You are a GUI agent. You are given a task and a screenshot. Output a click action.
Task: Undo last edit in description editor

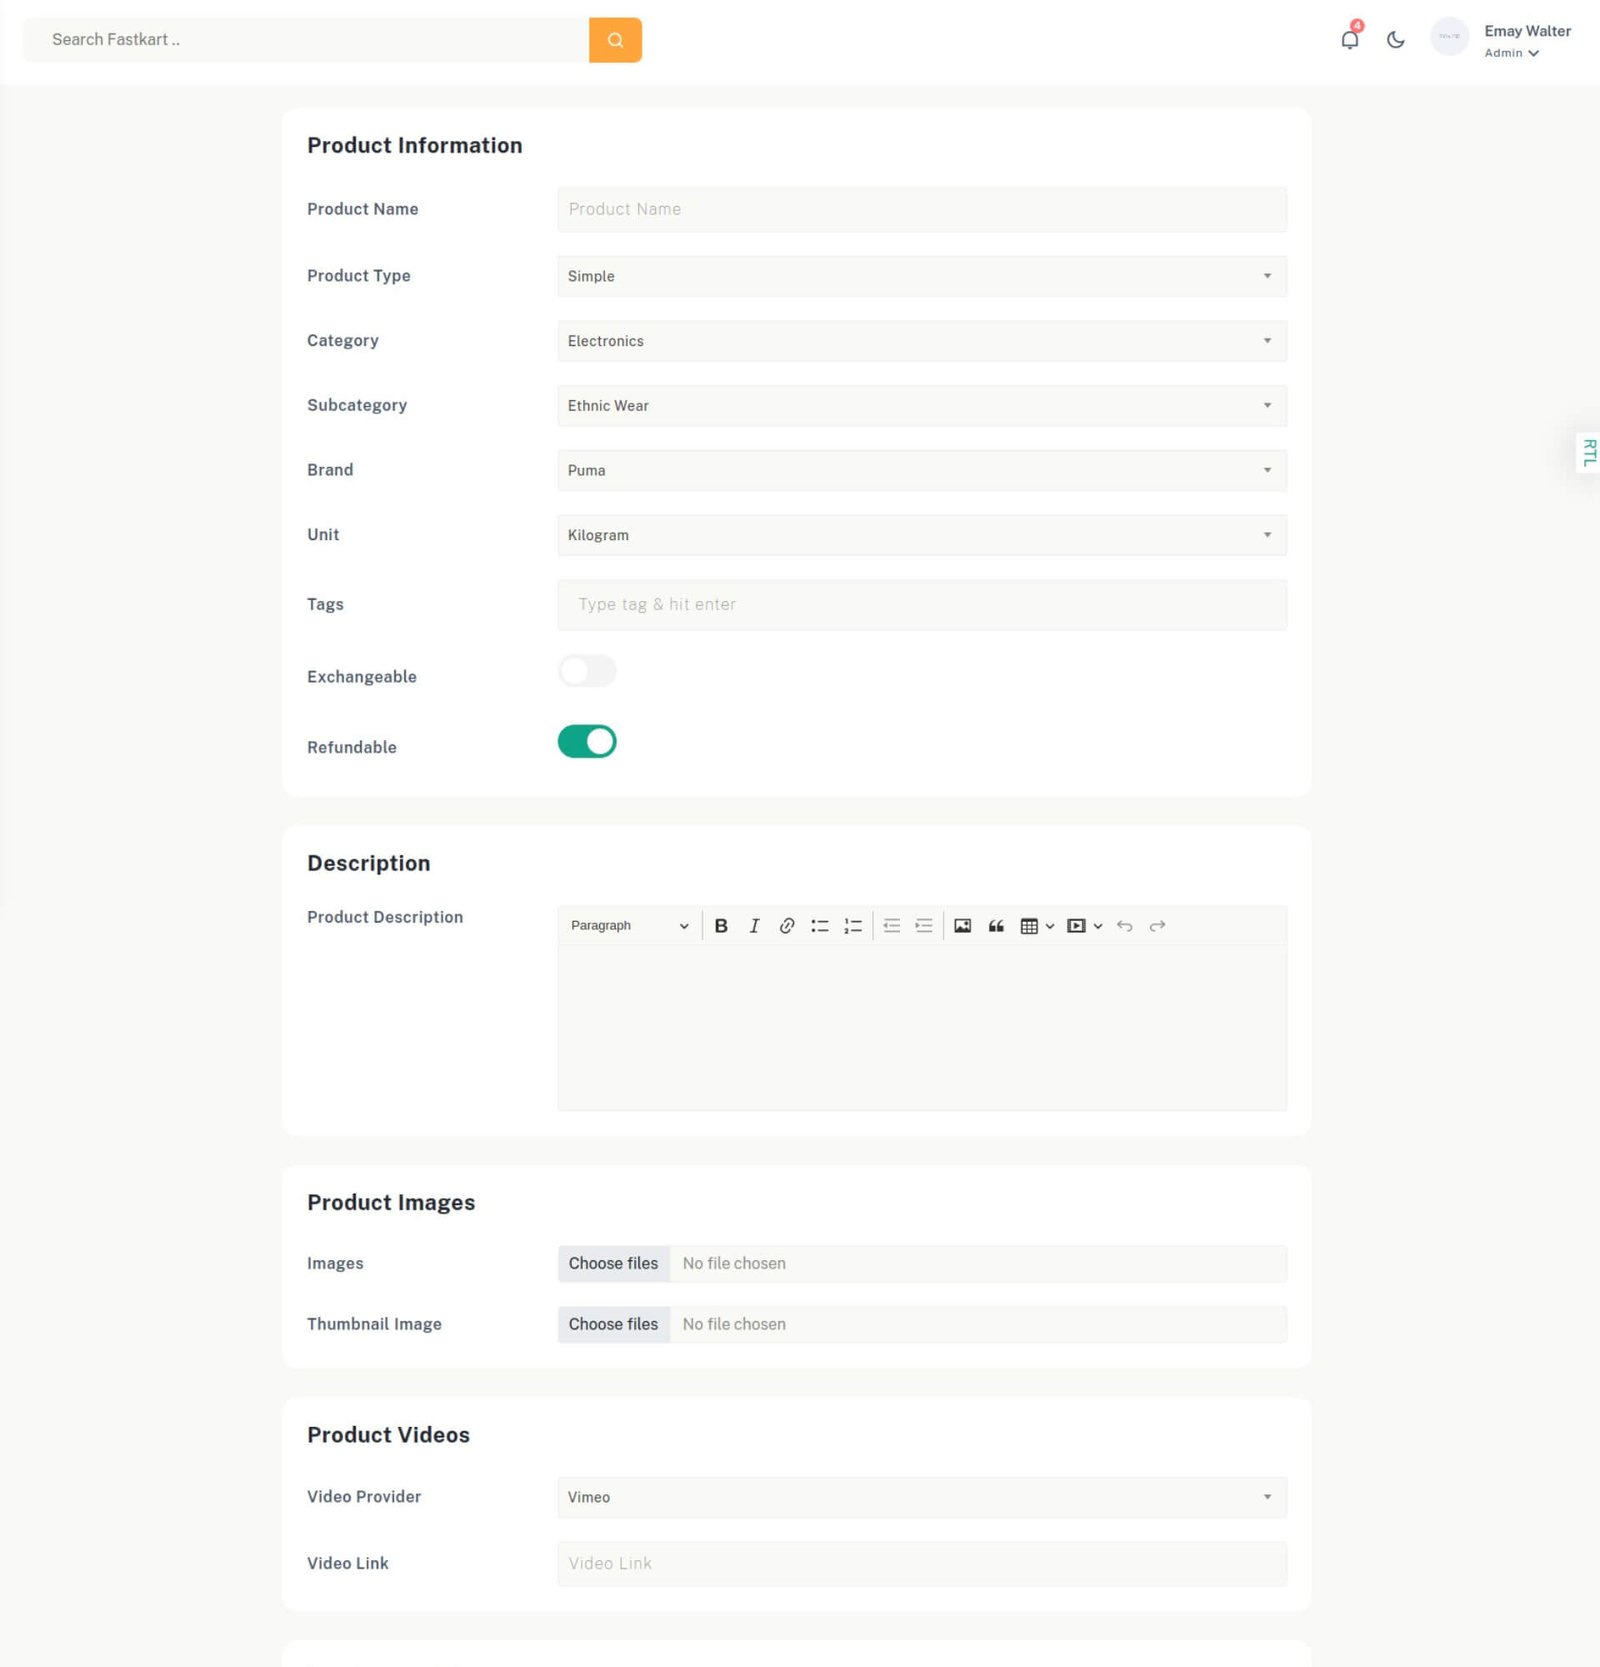(x=1124, y=926)
